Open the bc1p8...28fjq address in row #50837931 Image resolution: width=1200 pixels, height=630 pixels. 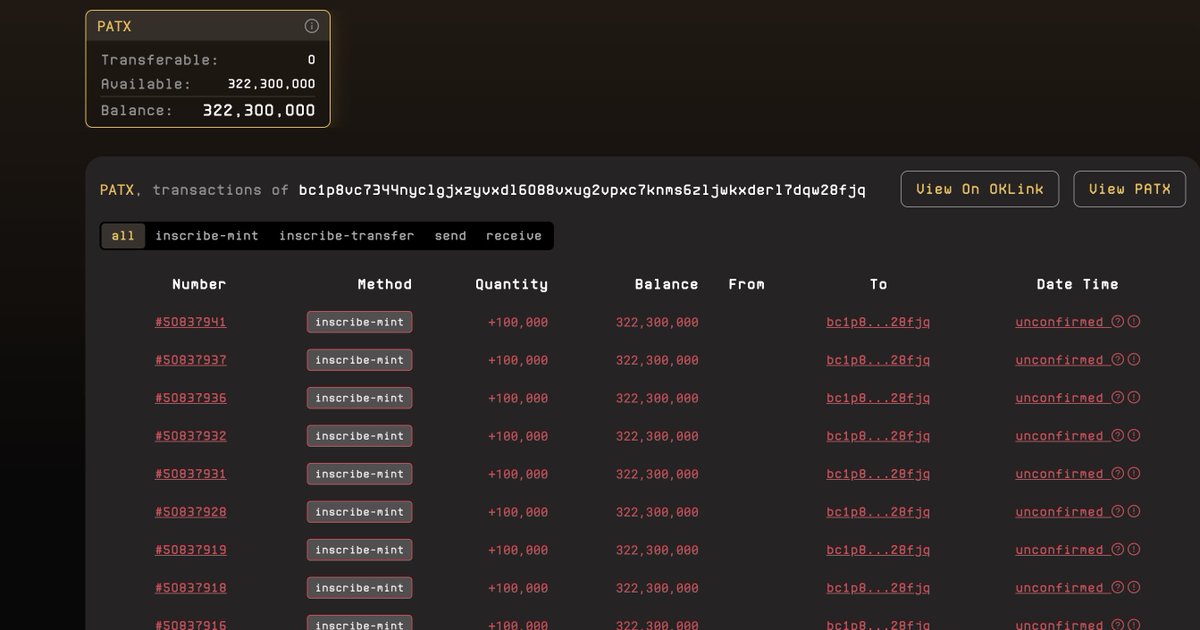point(878,474)
